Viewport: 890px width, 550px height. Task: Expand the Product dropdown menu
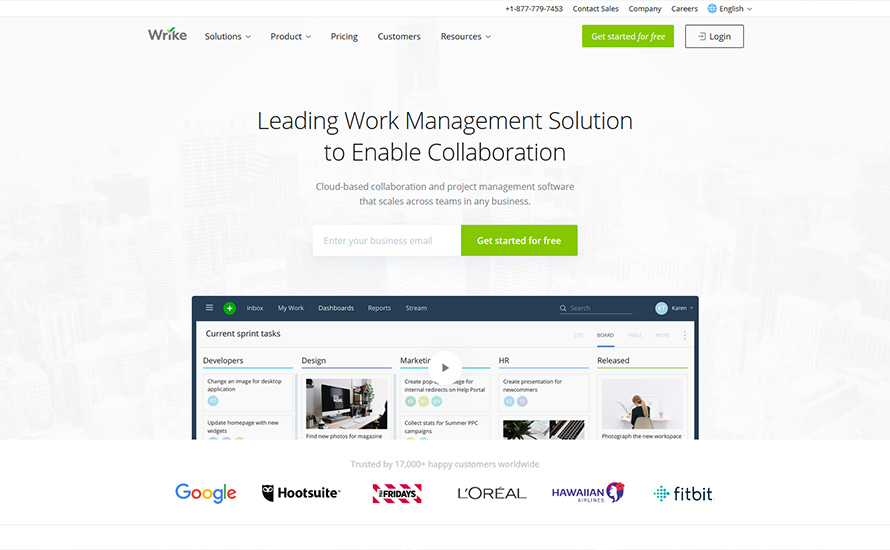291,36
